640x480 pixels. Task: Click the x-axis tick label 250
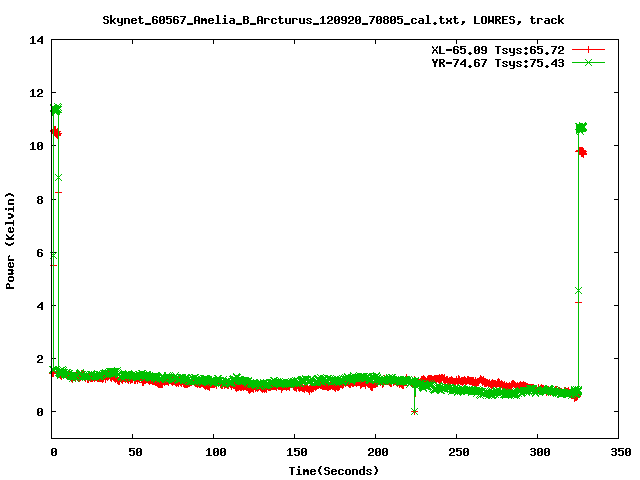click(458, 452)
